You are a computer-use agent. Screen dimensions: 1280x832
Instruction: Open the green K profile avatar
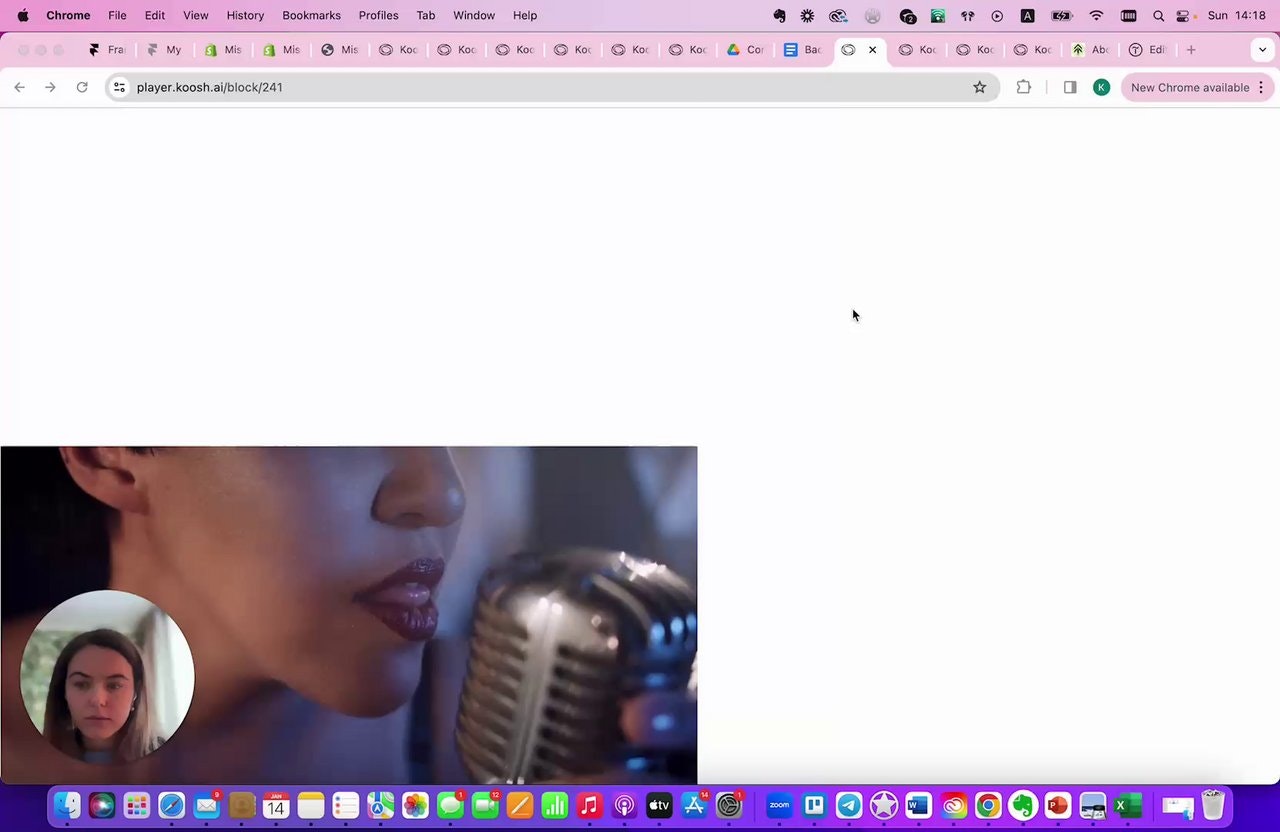coord(1101,87)
